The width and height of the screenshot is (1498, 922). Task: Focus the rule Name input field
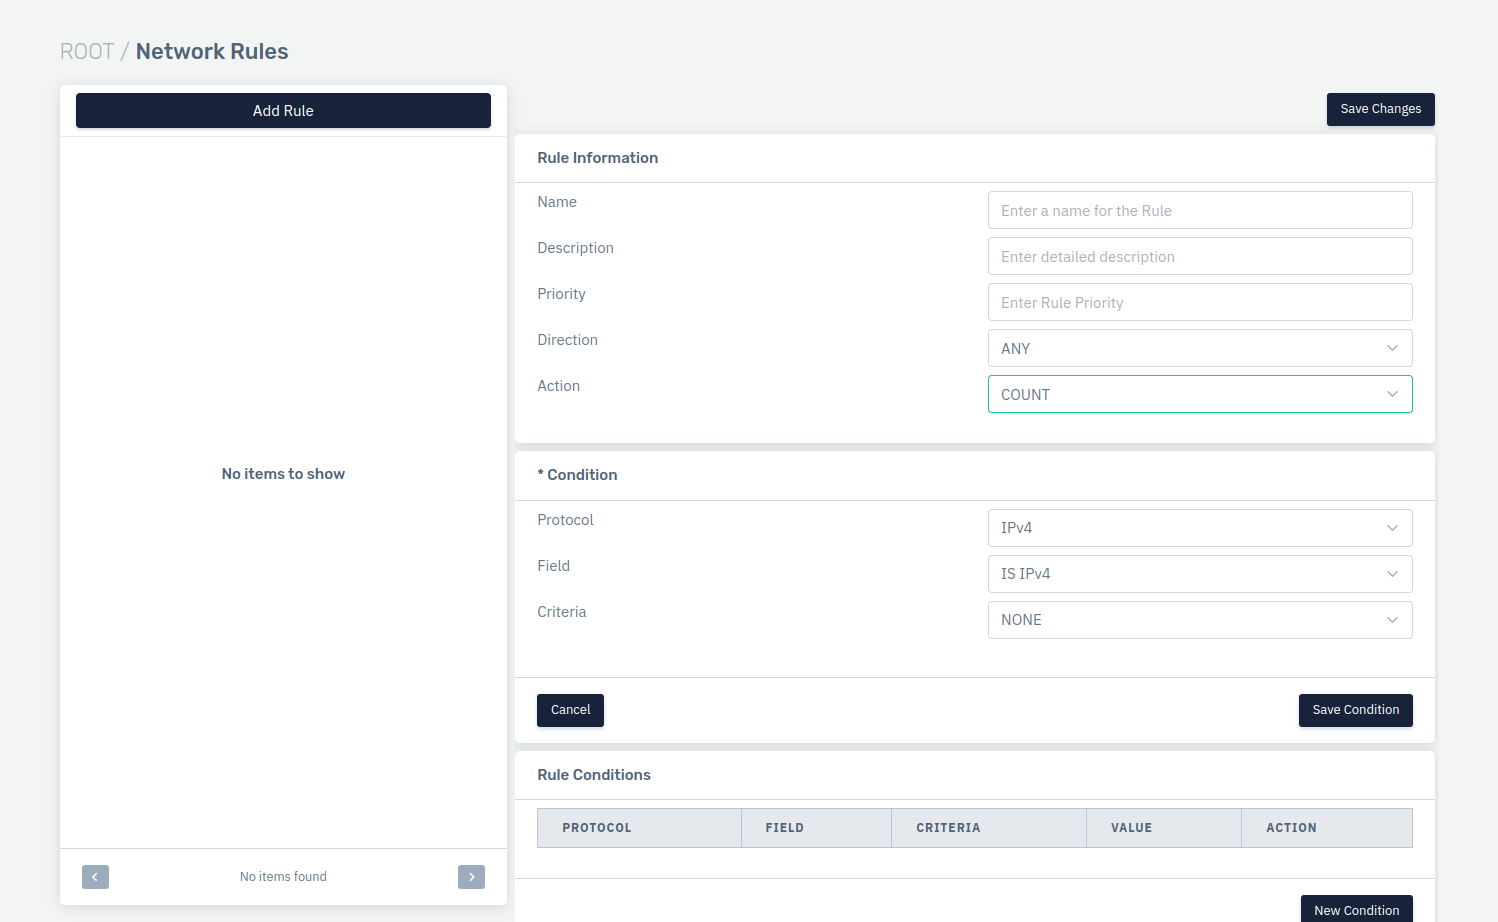click(1200, 210)
